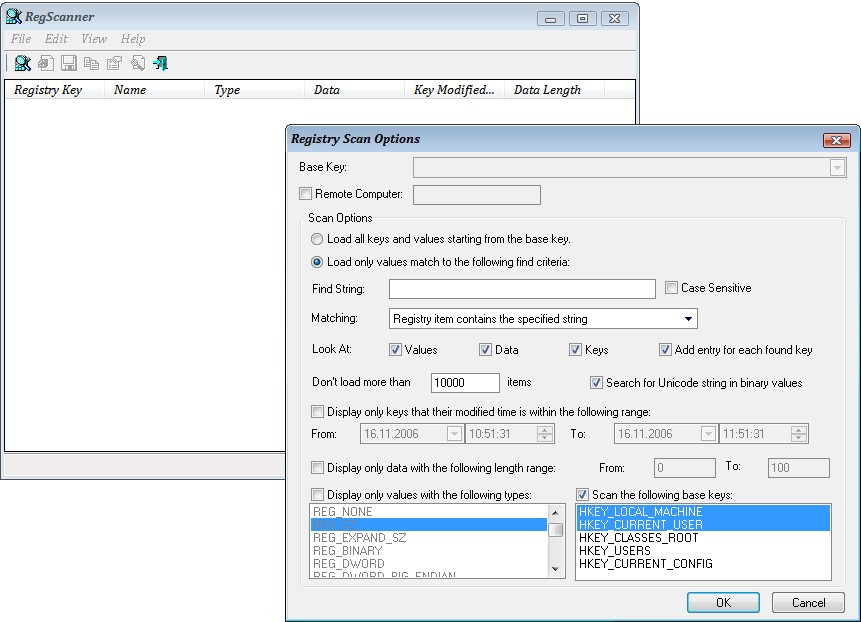The height and width of the screenshot is (622, 861).
Task: Uncheck the Look At Keys checkbox
Action: tap(575, 350)
